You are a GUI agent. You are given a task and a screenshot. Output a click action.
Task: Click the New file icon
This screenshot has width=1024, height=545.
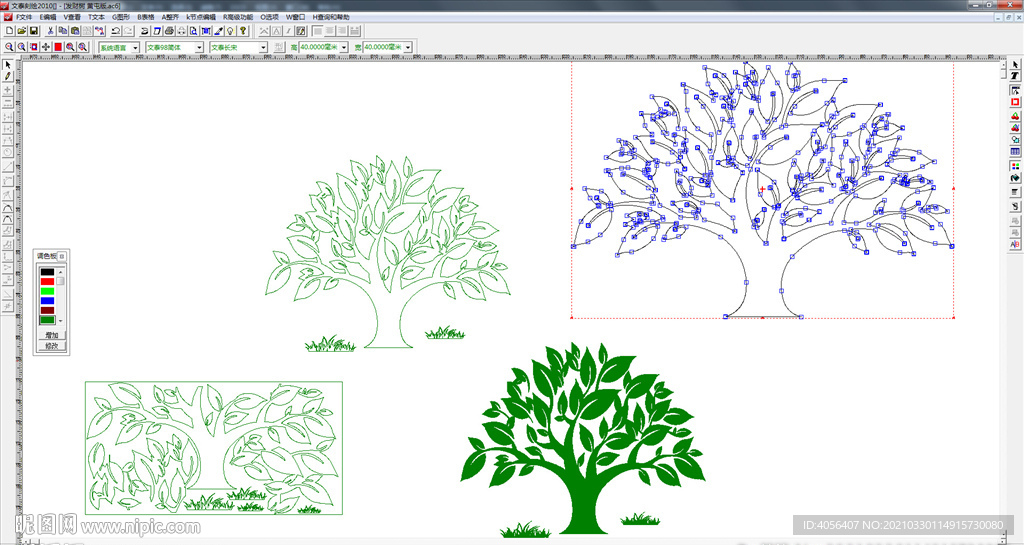9,31
